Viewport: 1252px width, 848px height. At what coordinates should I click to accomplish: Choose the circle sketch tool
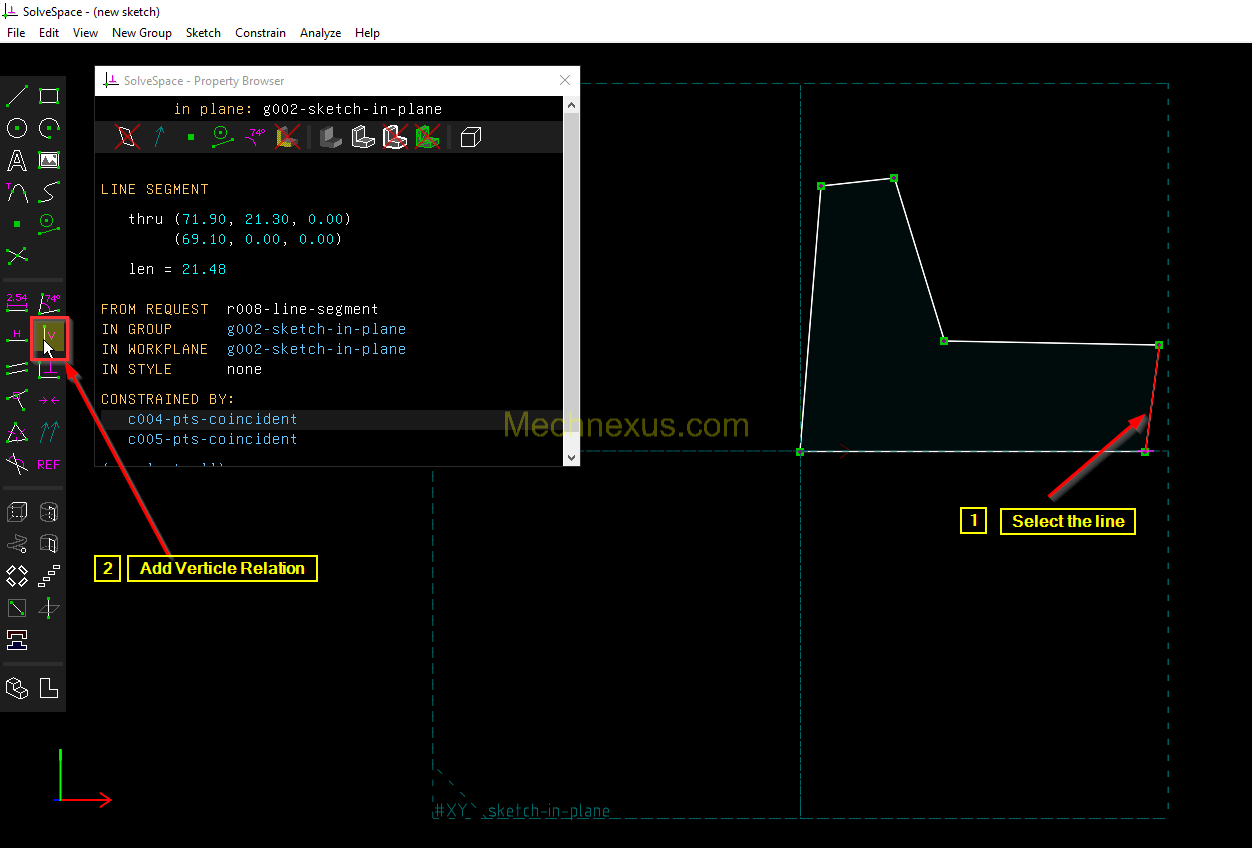17,128
